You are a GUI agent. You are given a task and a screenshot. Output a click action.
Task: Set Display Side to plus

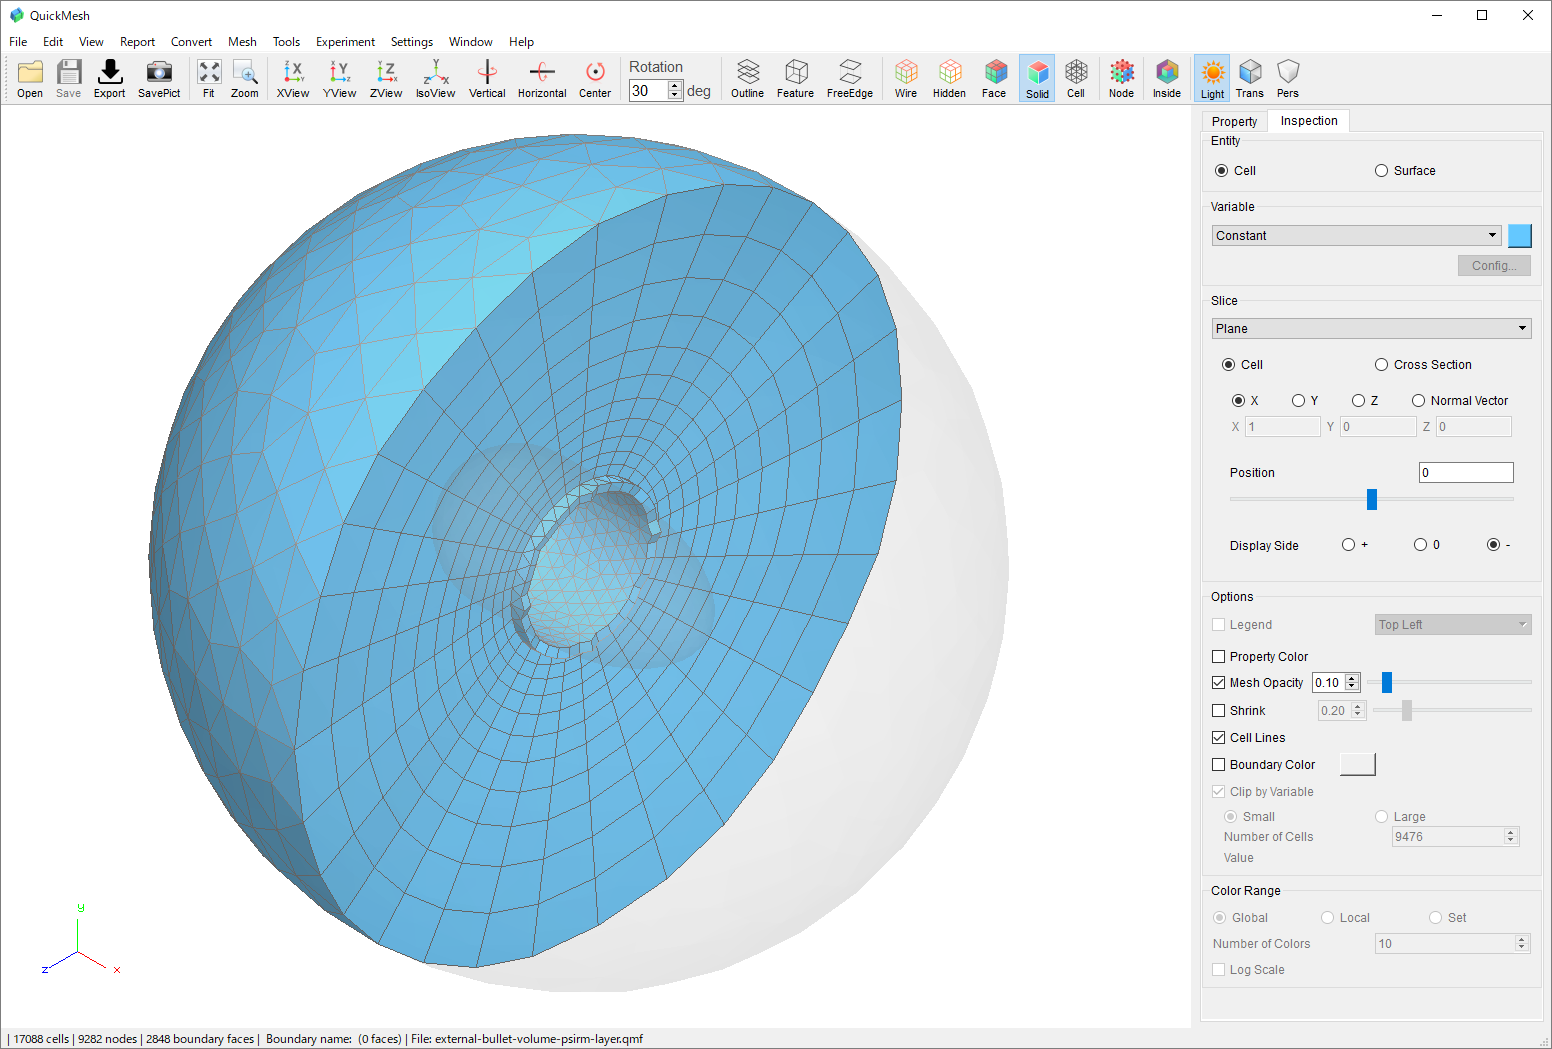click(1348, 545)
